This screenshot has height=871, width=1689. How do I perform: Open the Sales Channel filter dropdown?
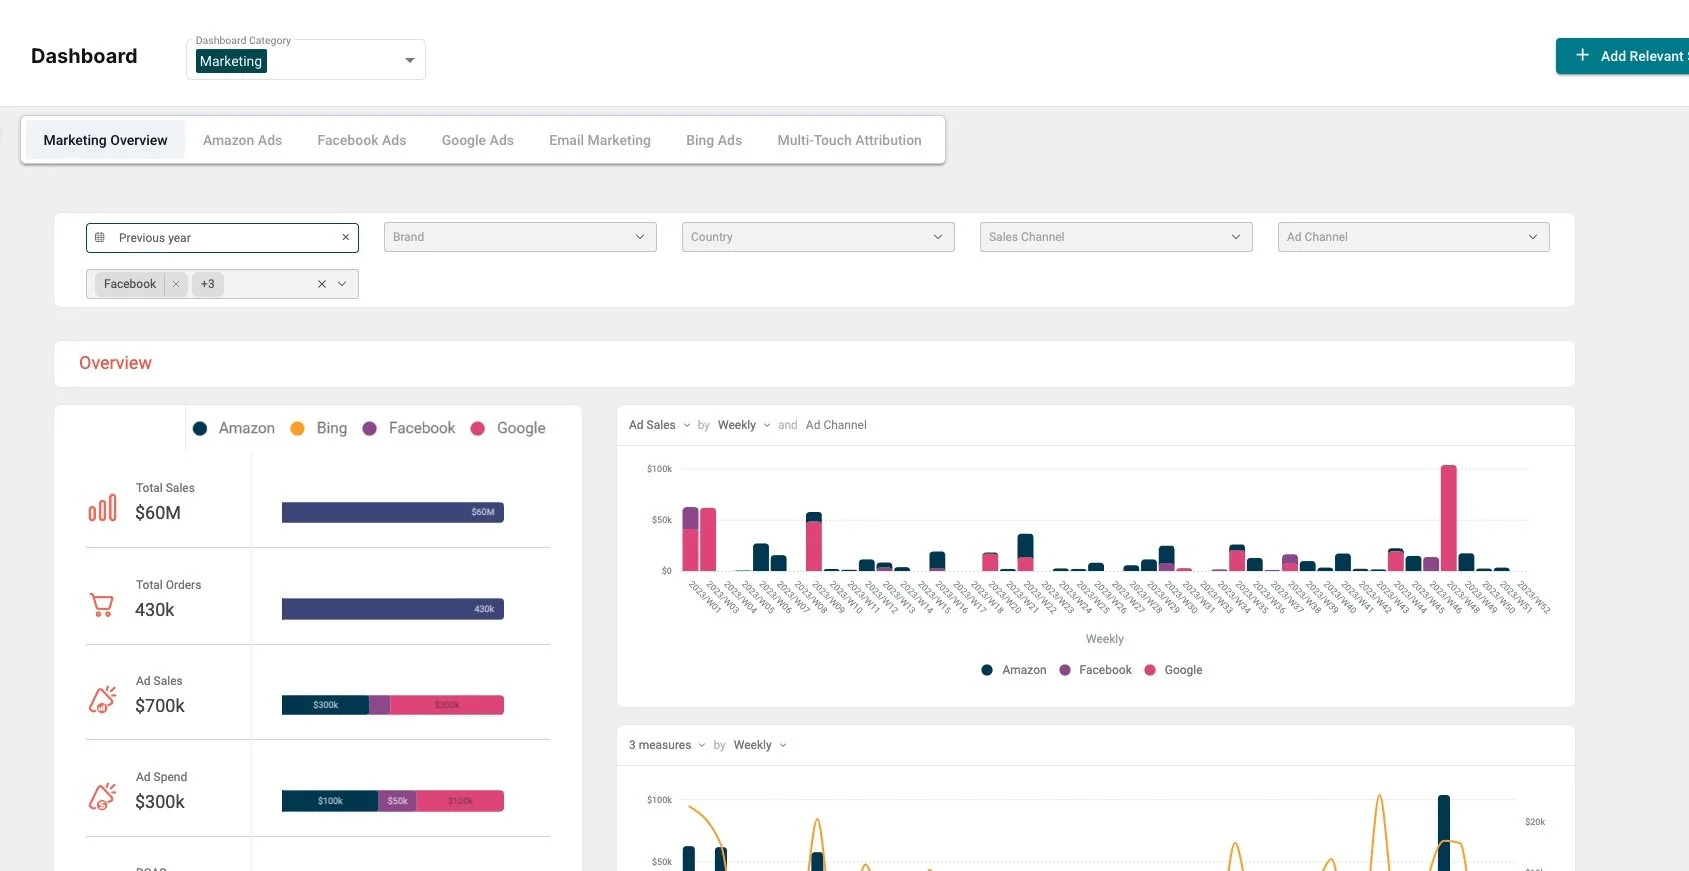tap(1116, 237)
